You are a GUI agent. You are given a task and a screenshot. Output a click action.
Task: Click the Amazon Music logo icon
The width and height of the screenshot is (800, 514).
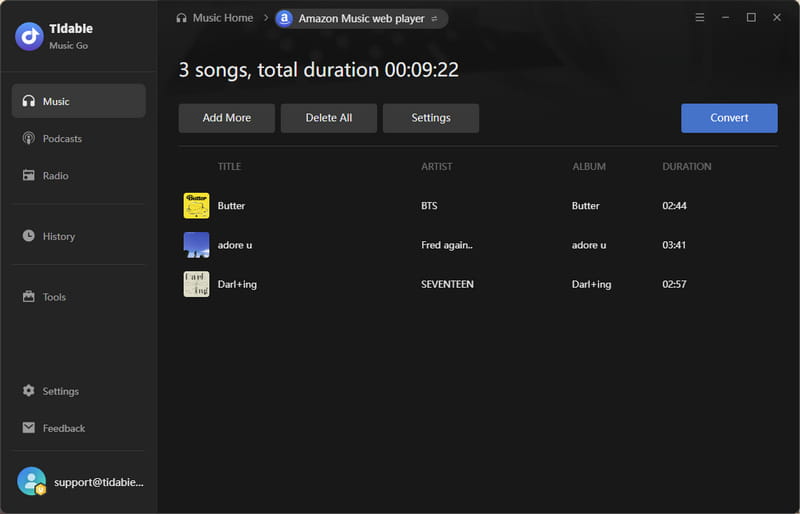pyautogui.click(x=284, y=18)
